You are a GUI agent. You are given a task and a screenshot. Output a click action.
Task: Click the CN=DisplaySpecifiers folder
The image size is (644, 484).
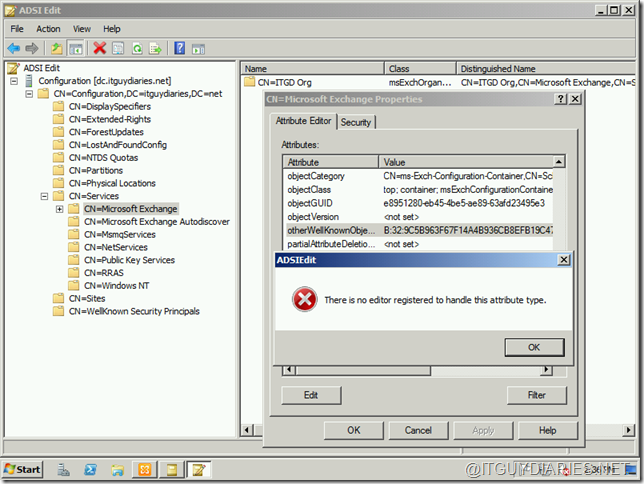tap(110, 106)
